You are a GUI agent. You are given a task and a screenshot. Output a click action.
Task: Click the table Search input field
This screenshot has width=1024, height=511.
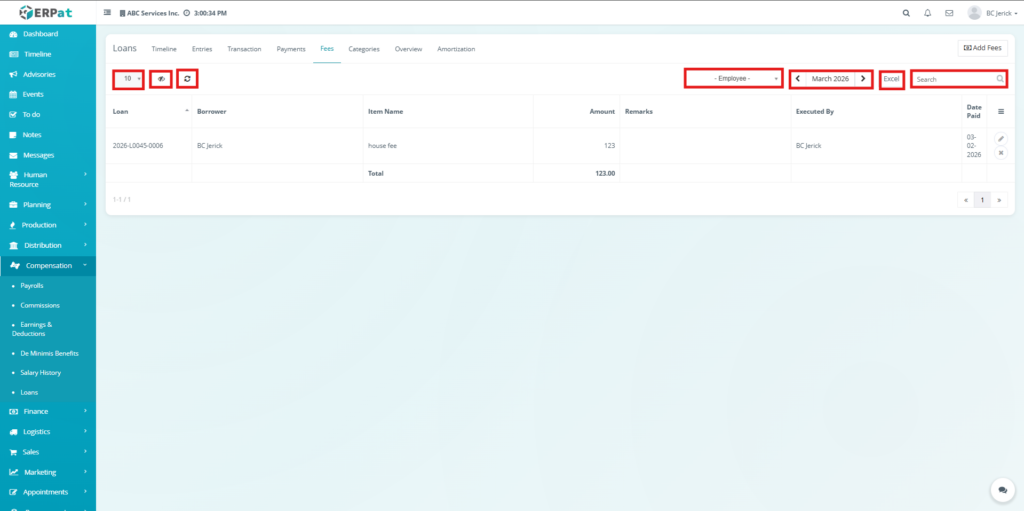point(953,78)
